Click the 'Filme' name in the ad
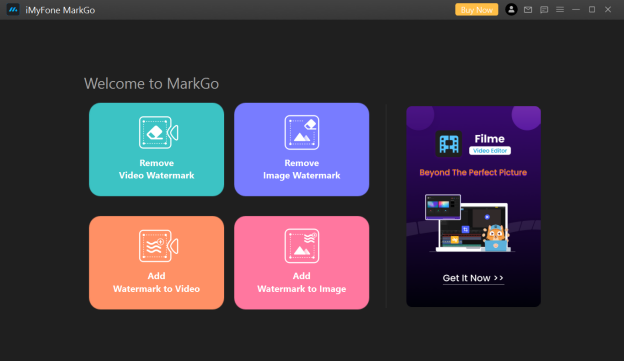Screen dimensions: 624x361 coord(489,139)
